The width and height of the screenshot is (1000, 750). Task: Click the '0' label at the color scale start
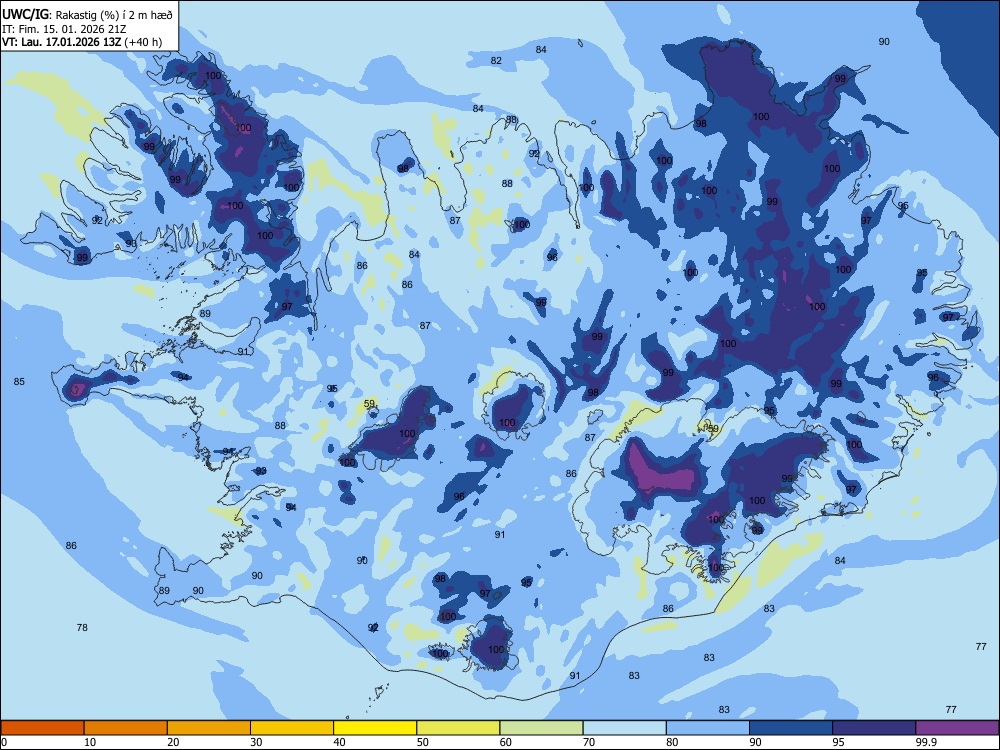(x=4, y=742)
